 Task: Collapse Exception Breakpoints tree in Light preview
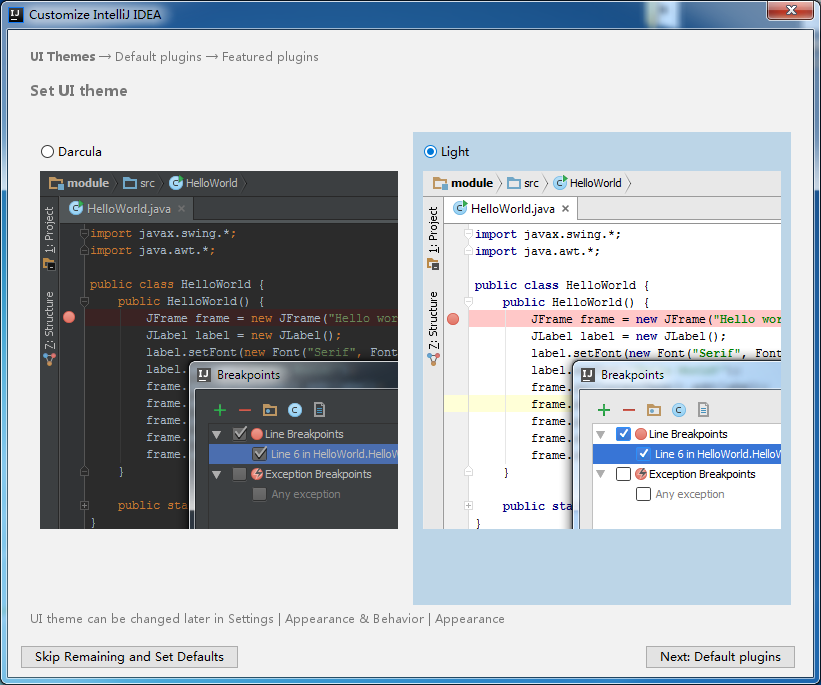click(600, 474)
